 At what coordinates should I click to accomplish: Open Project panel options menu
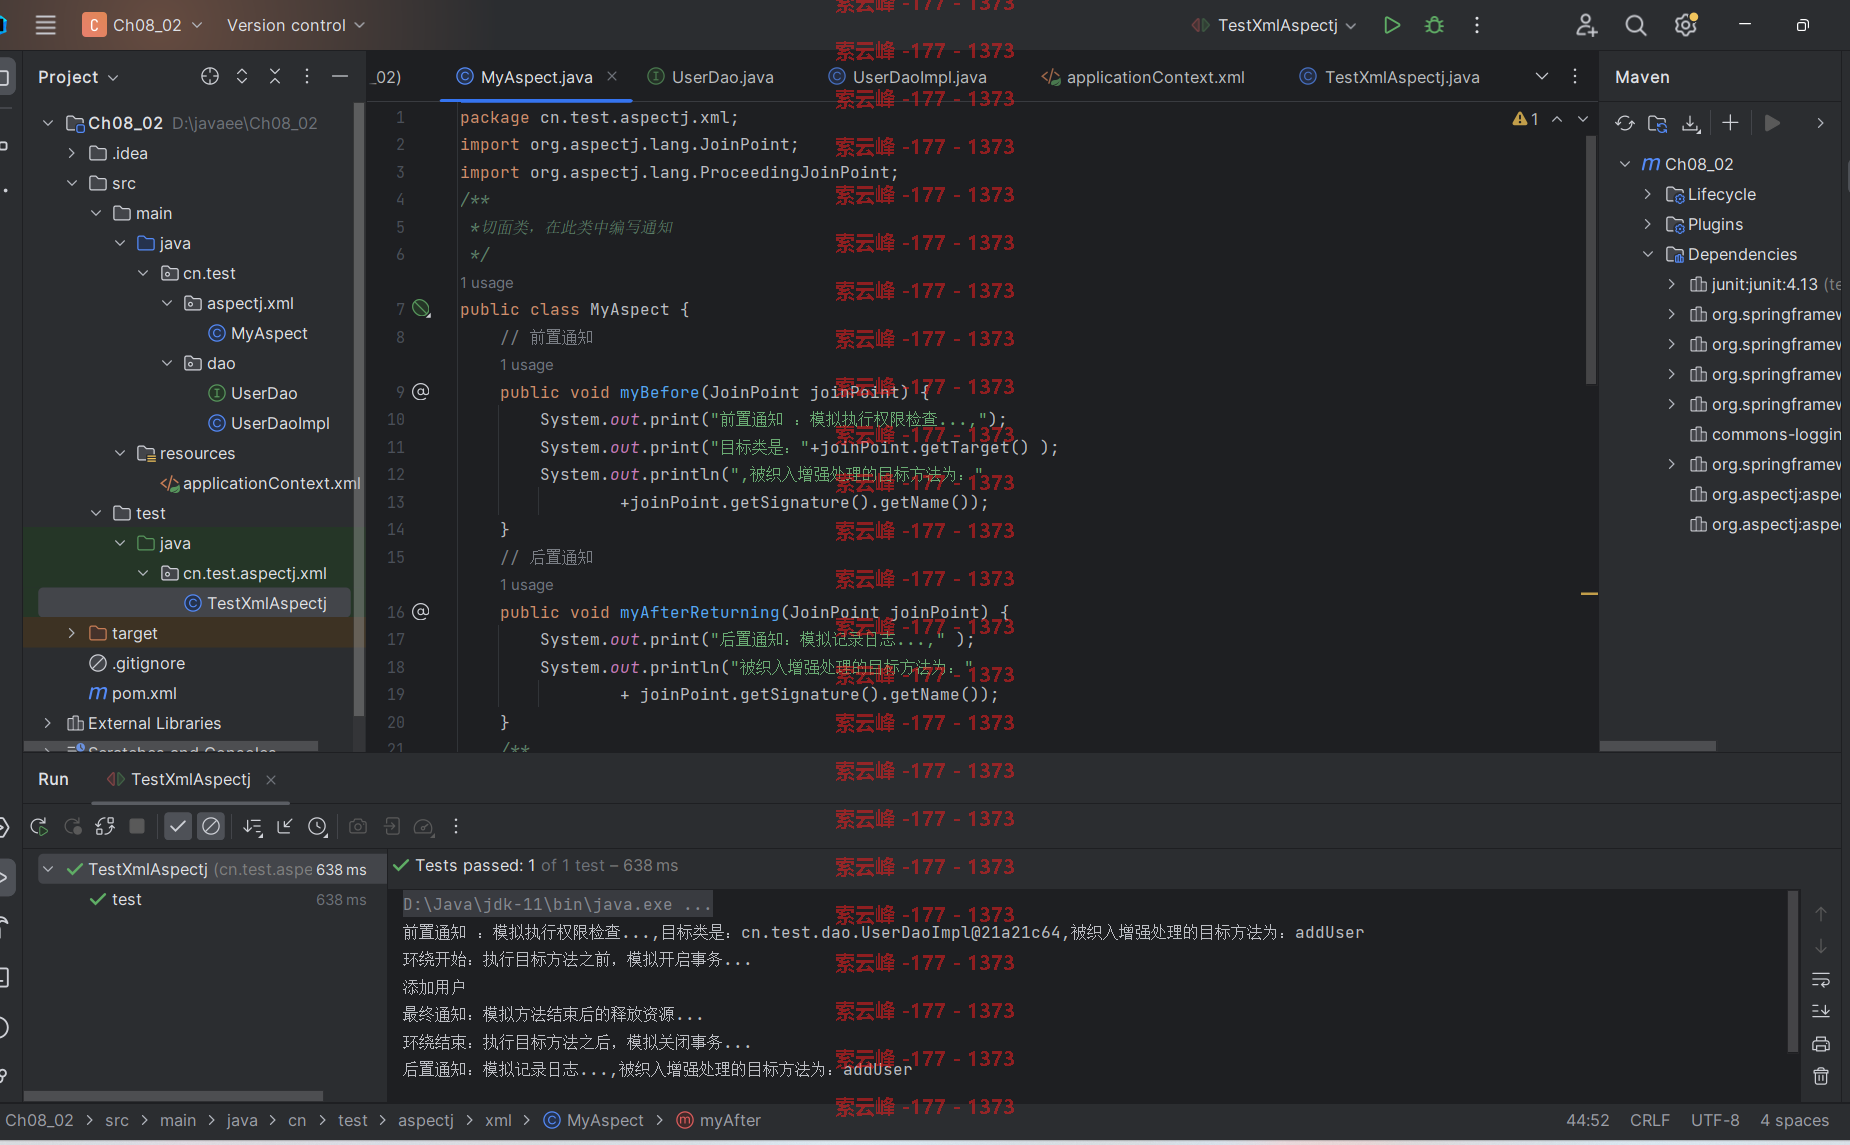coord(307,76)
